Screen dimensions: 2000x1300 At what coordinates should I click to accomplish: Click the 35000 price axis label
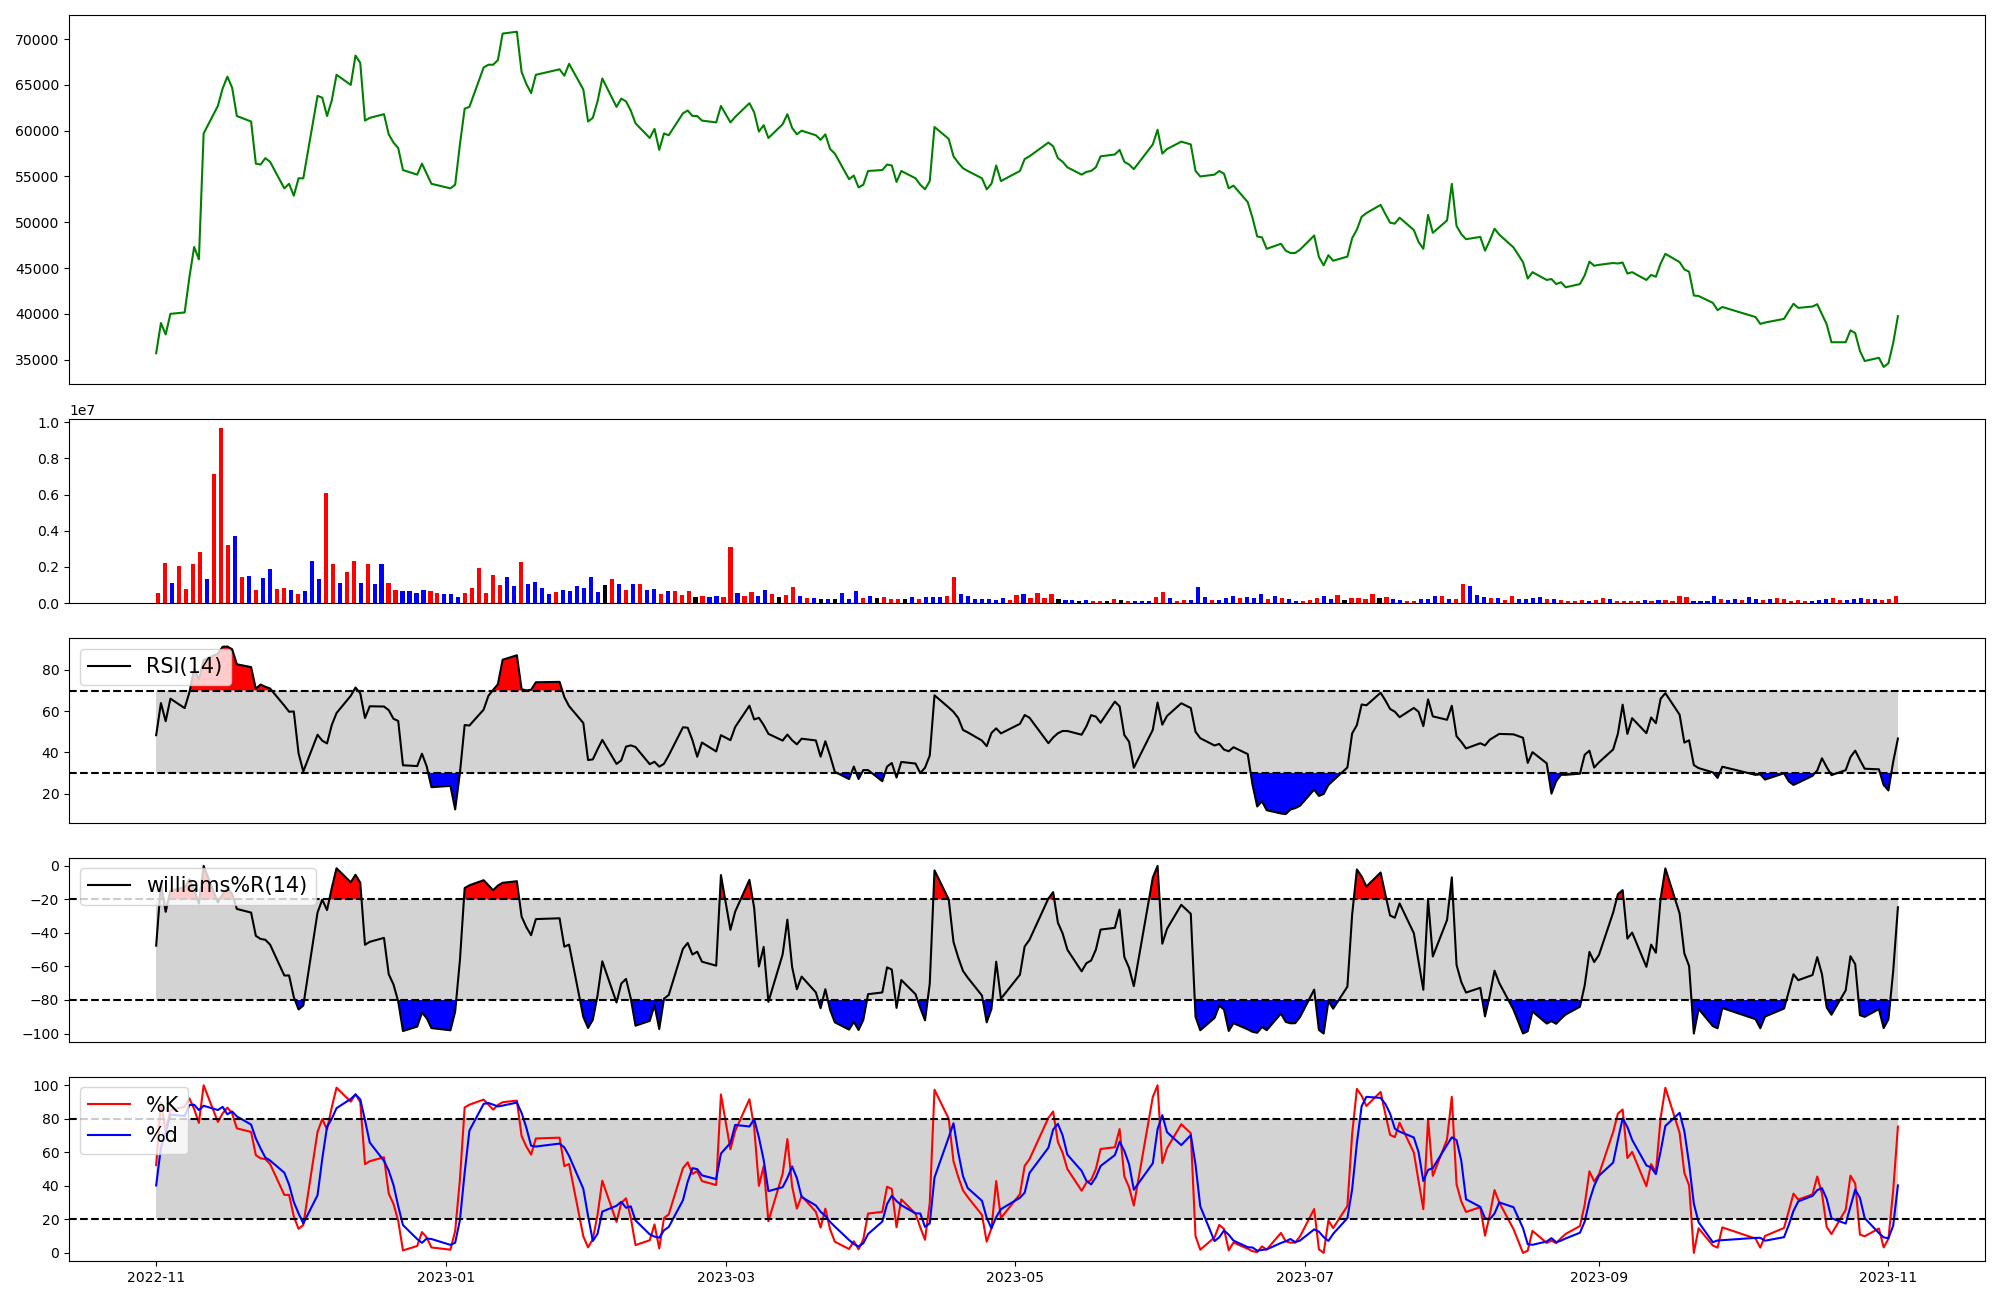point(37,360)
